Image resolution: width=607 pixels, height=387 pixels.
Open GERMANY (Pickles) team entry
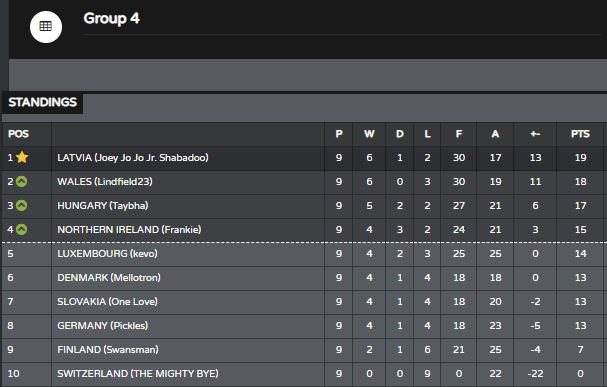[103, 325]
